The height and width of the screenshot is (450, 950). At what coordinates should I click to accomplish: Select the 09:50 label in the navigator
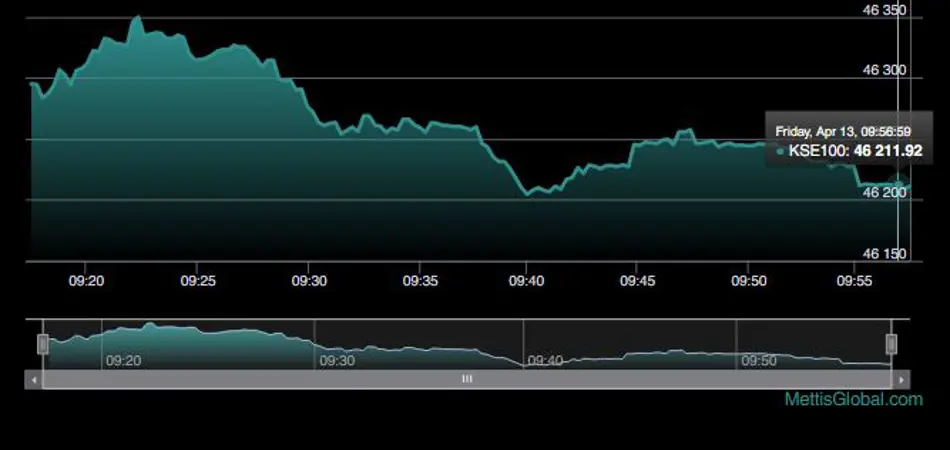(758, 360)
